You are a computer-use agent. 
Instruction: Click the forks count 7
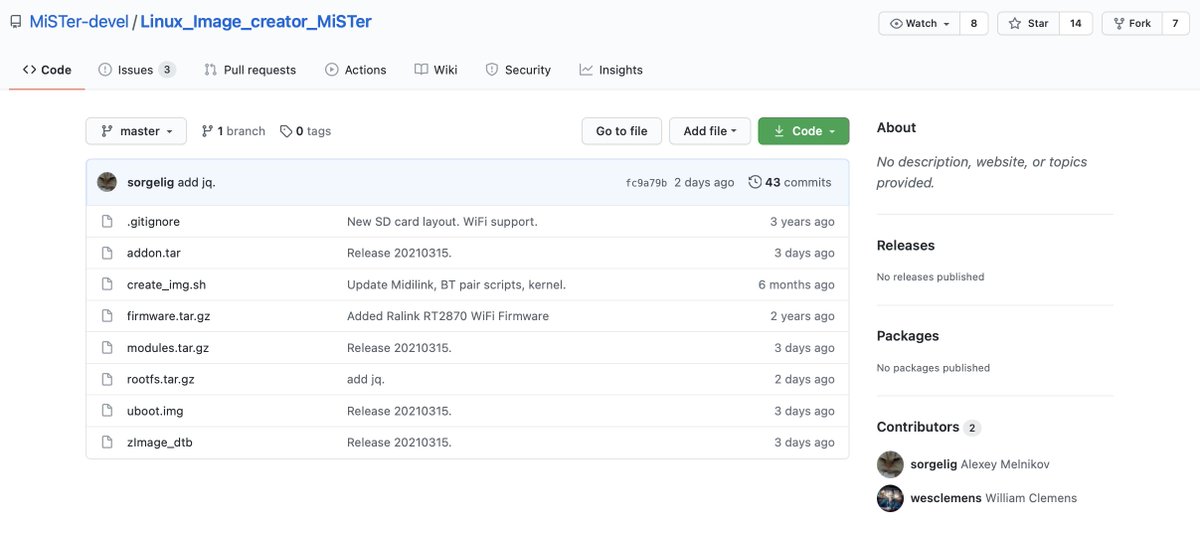point(1175,23)
